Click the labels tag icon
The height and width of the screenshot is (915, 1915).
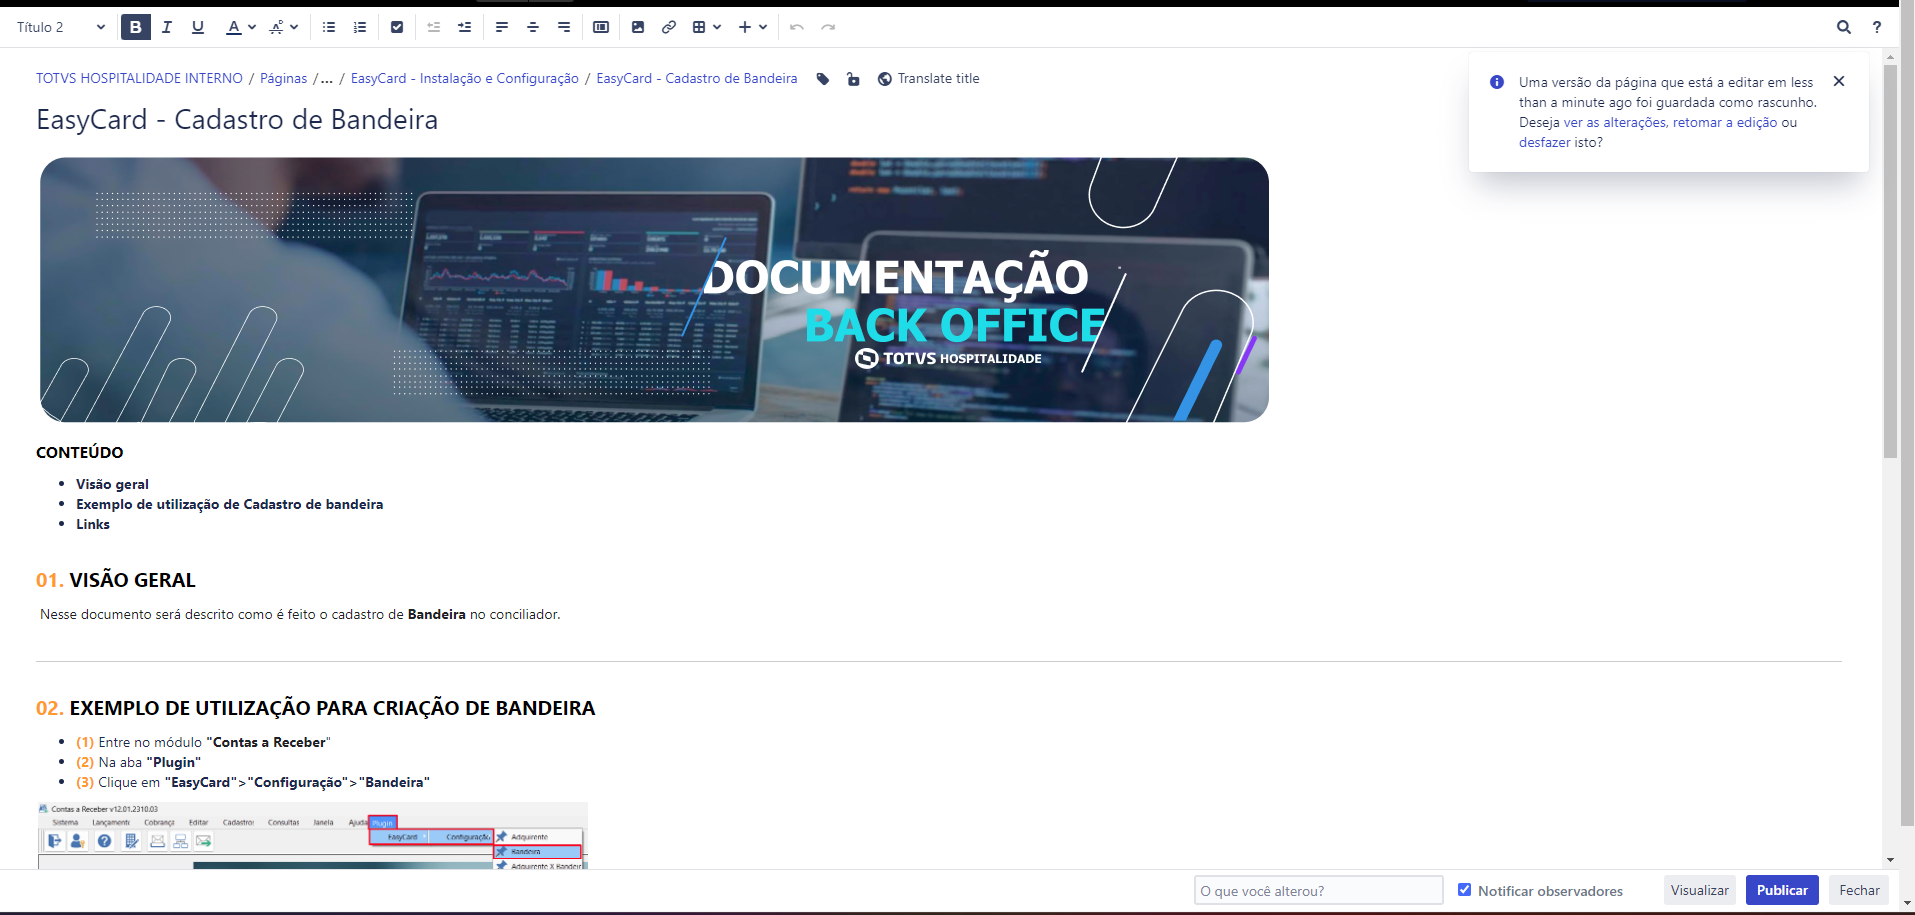(823, 79)
